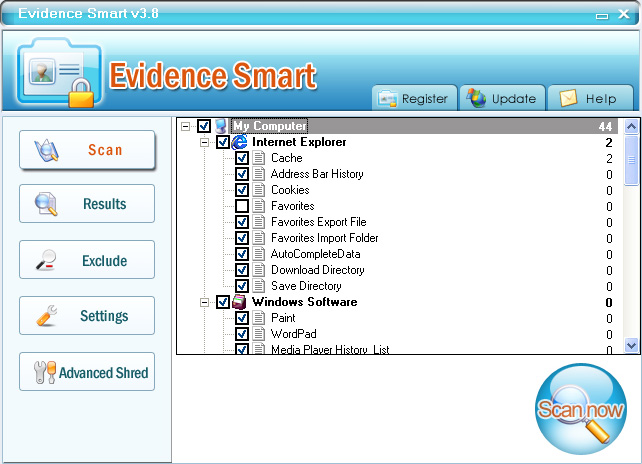The width and height of the screenshot is (642, 464).
Task: Click the magnifier document icon on Results
Action: (x=46, y=204)
